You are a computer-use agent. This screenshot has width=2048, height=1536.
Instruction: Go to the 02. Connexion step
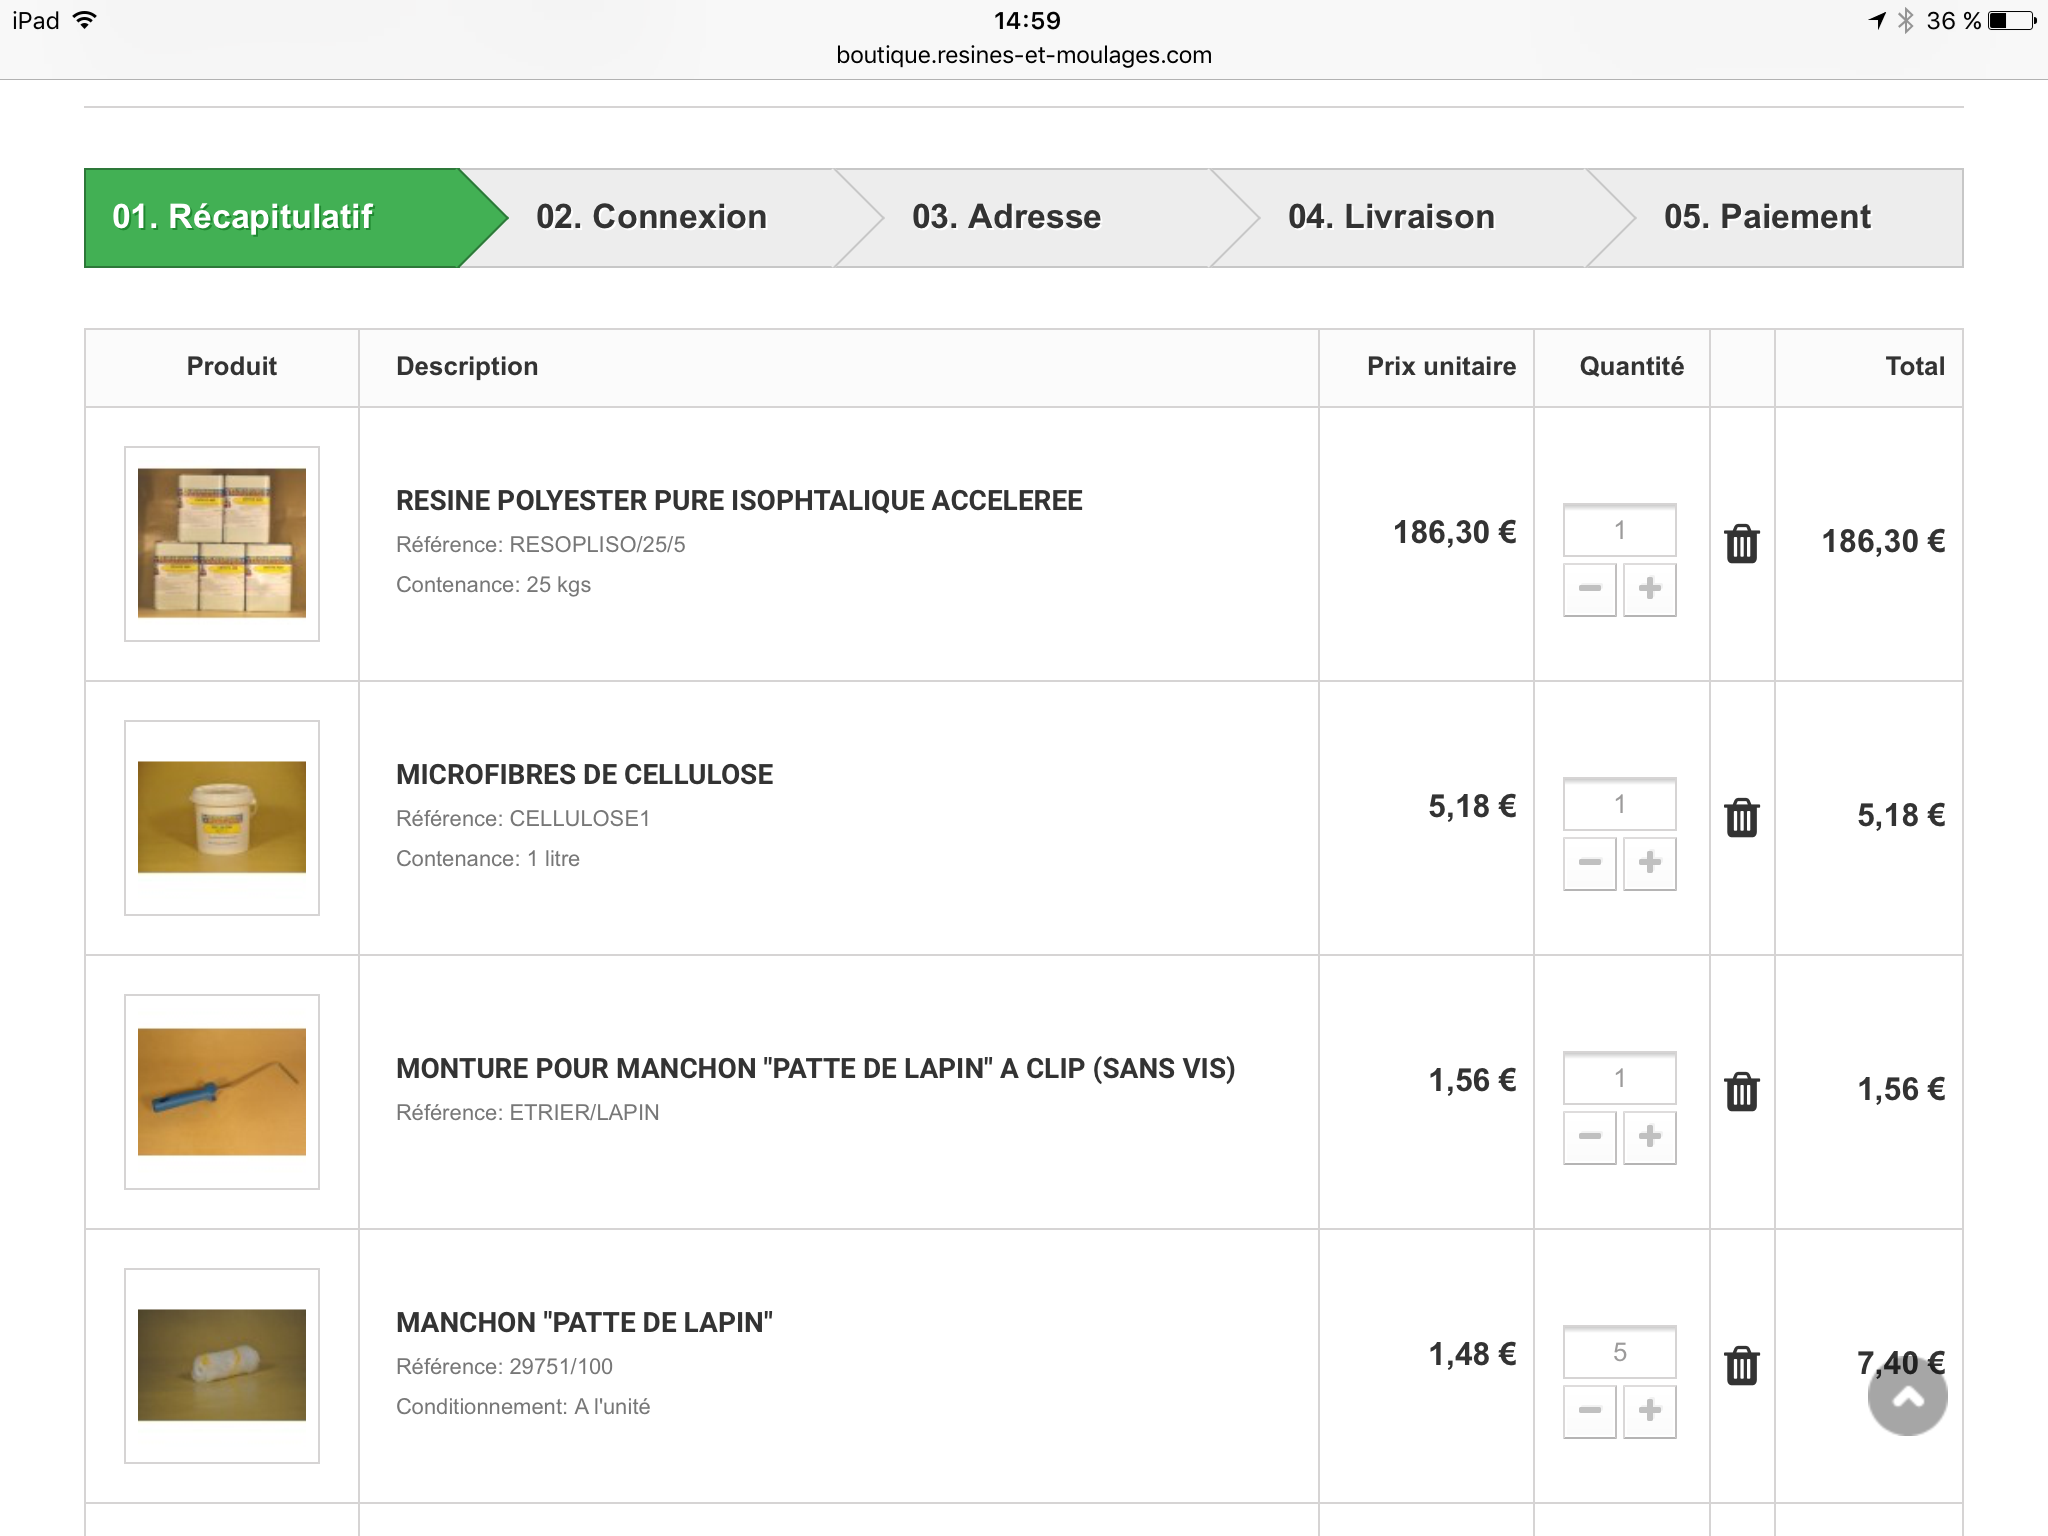pyautogui.click(x=651, y=217)
